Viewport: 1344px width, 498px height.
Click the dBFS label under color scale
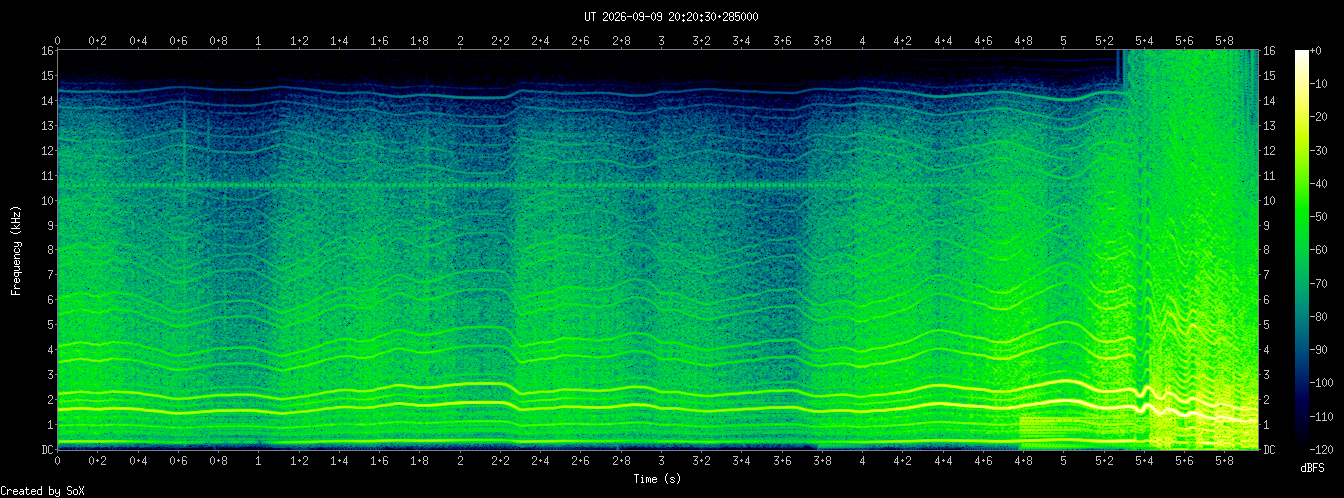tap(1312, 467)
